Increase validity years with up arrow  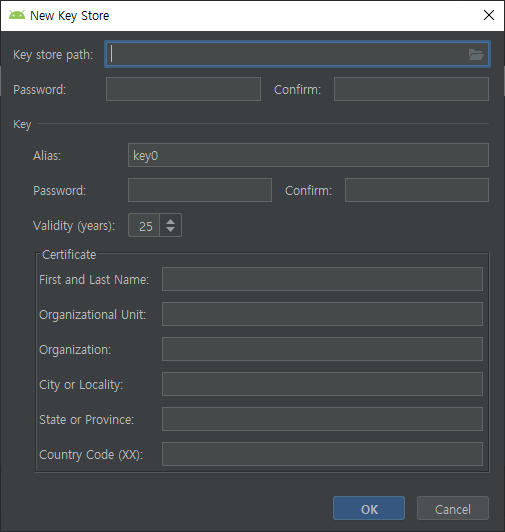tap(170, 221)
